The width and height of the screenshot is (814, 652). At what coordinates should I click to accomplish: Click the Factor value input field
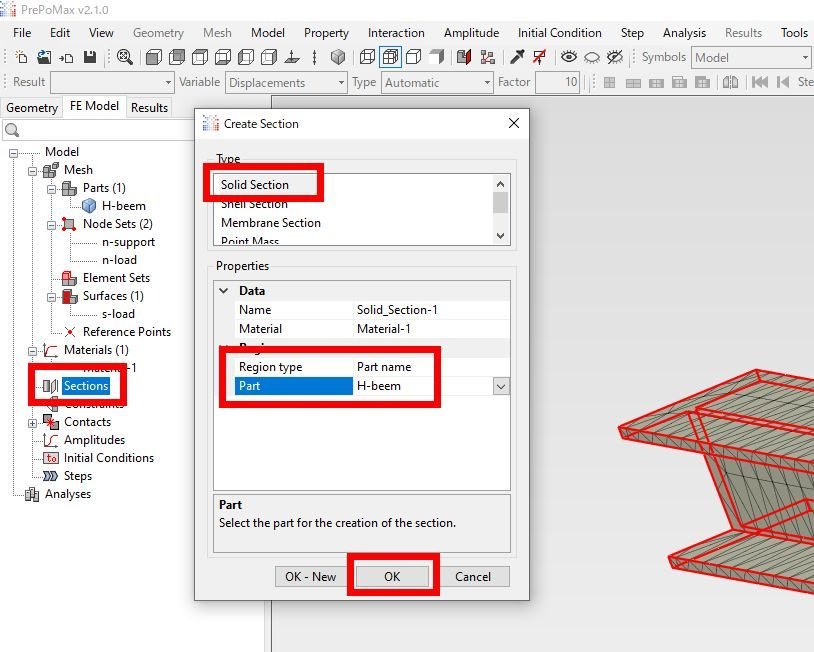pos(558,83)
